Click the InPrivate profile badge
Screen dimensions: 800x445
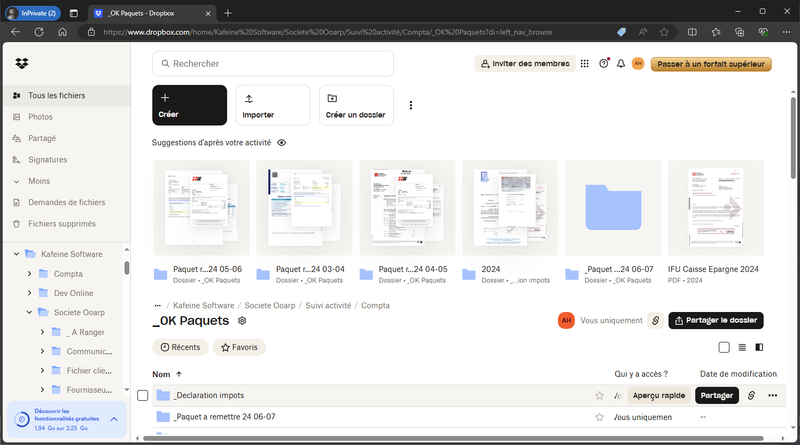point(33,13)
